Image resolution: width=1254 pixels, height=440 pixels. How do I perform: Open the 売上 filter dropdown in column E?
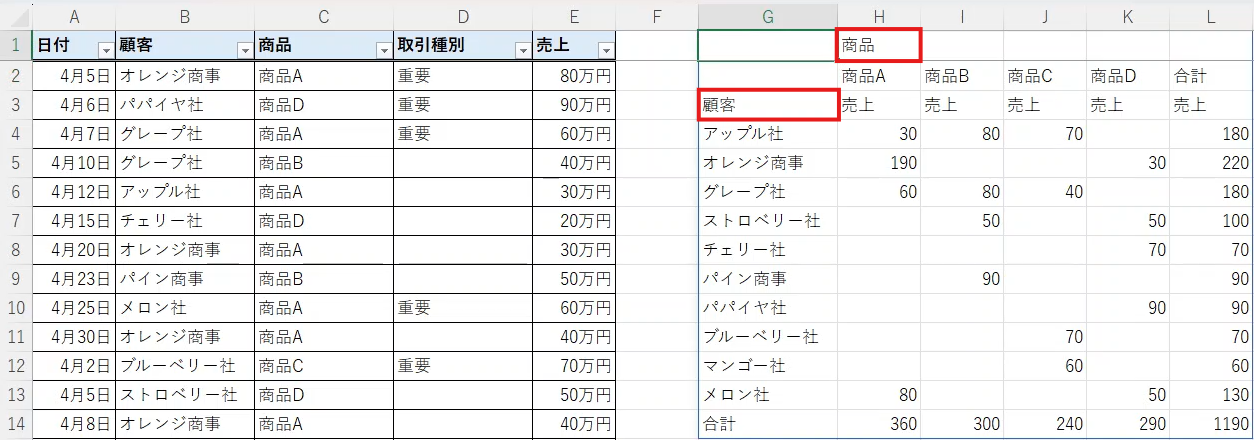tap(604, 50)
